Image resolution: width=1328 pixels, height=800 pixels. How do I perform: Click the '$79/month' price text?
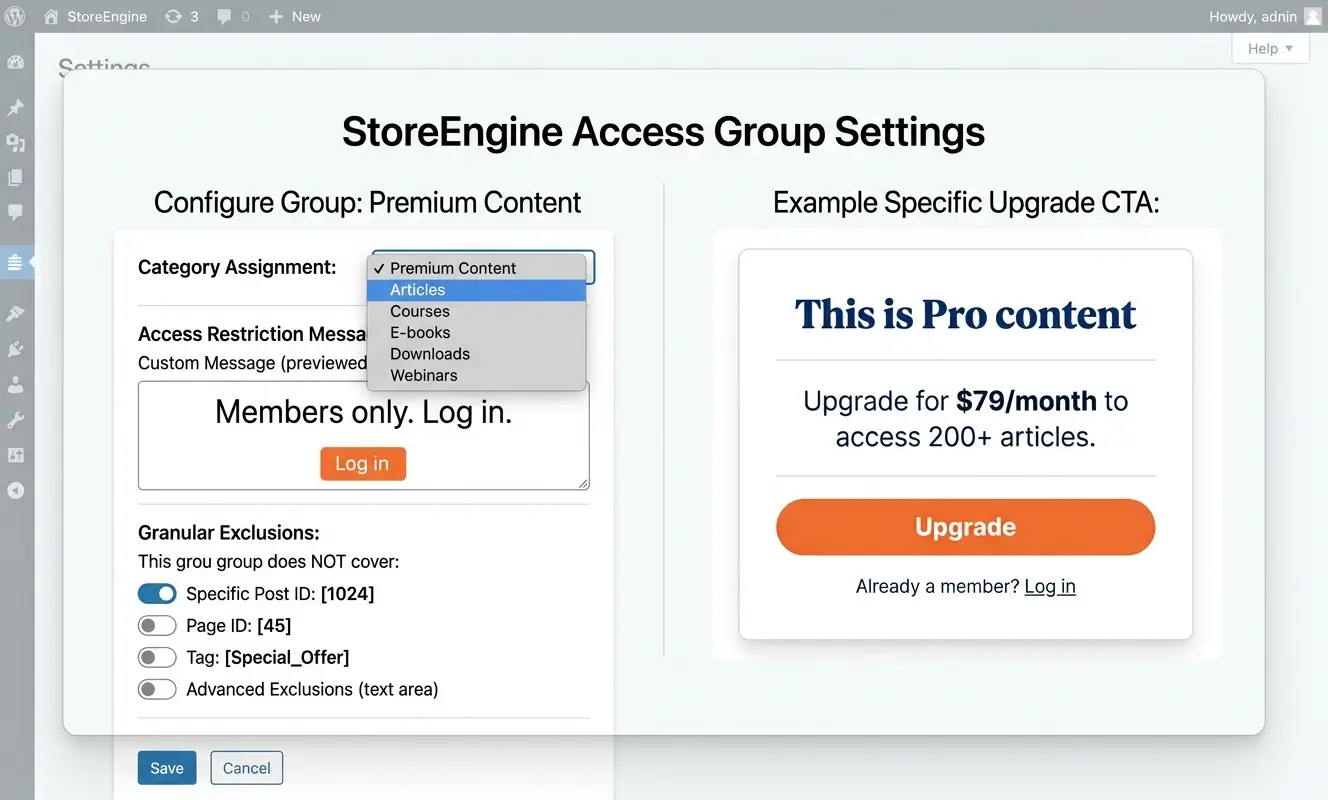coord(1026,401)
